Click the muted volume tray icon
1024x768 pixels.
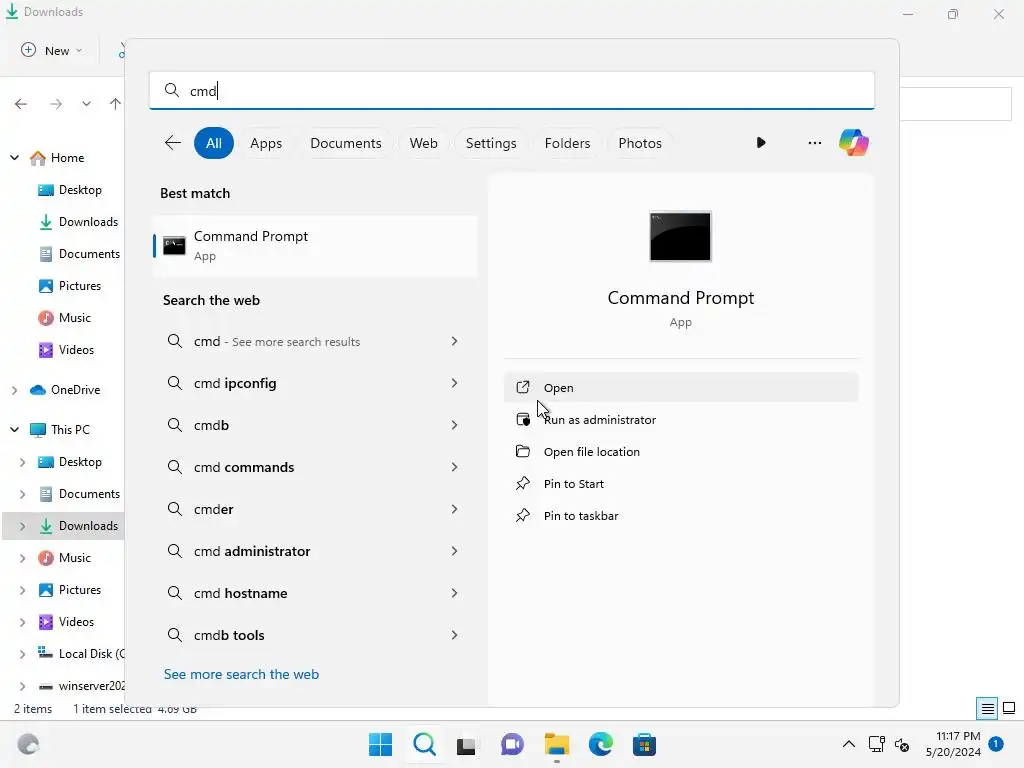click(902, 744)
